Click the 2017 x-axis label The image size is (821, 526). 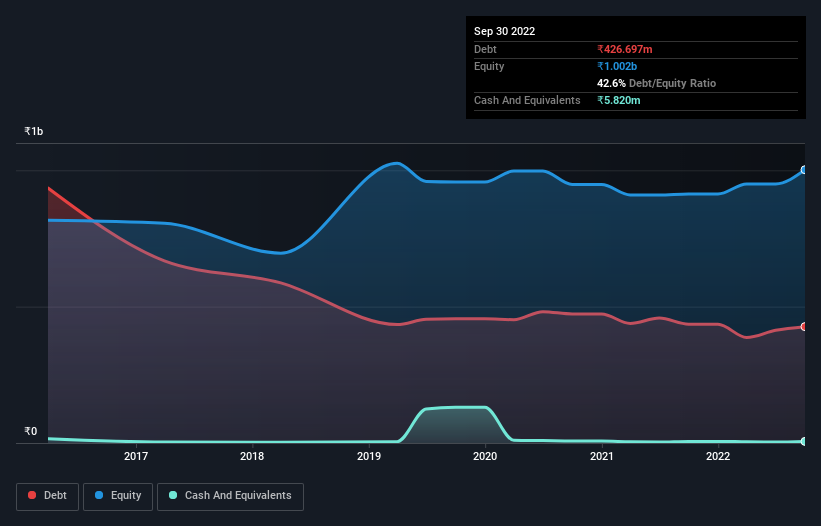point(136,456)
